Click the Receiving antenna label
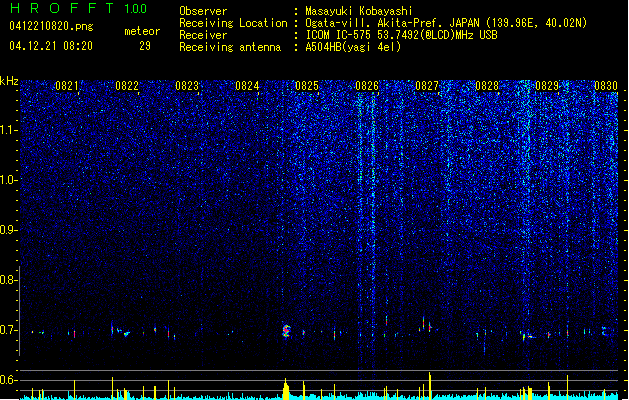629x400 pixels. (x=230, y=47)
